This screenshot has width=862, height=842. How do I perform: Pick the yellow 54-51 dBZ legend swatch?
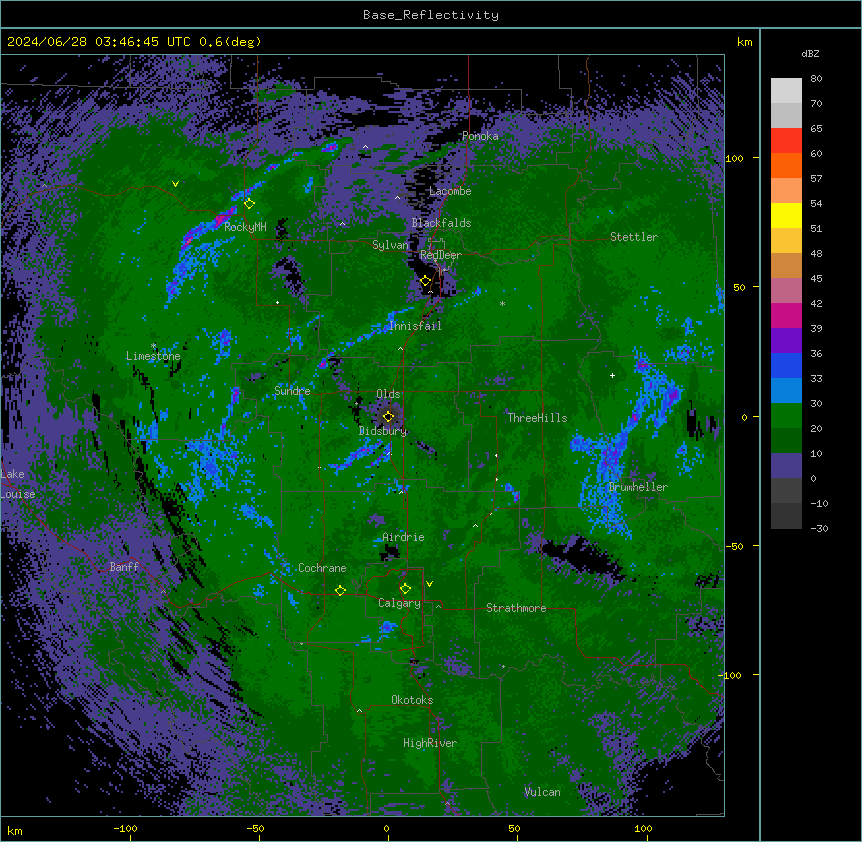pos(786,215)
